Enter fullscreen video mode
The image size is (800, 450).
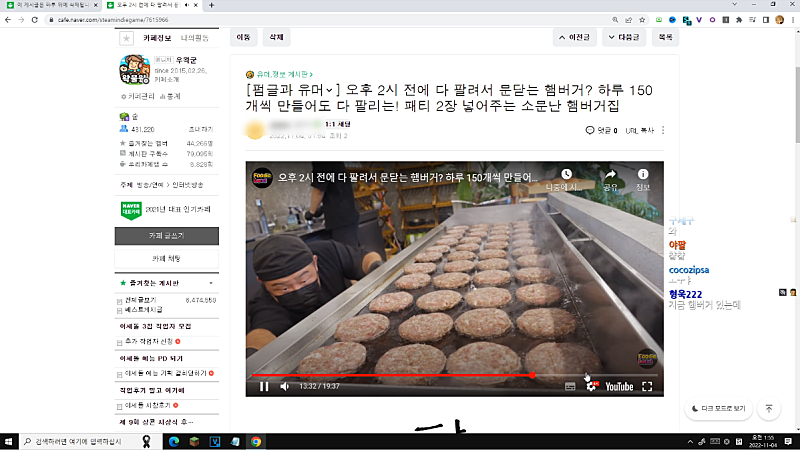[x=647, y=386]
